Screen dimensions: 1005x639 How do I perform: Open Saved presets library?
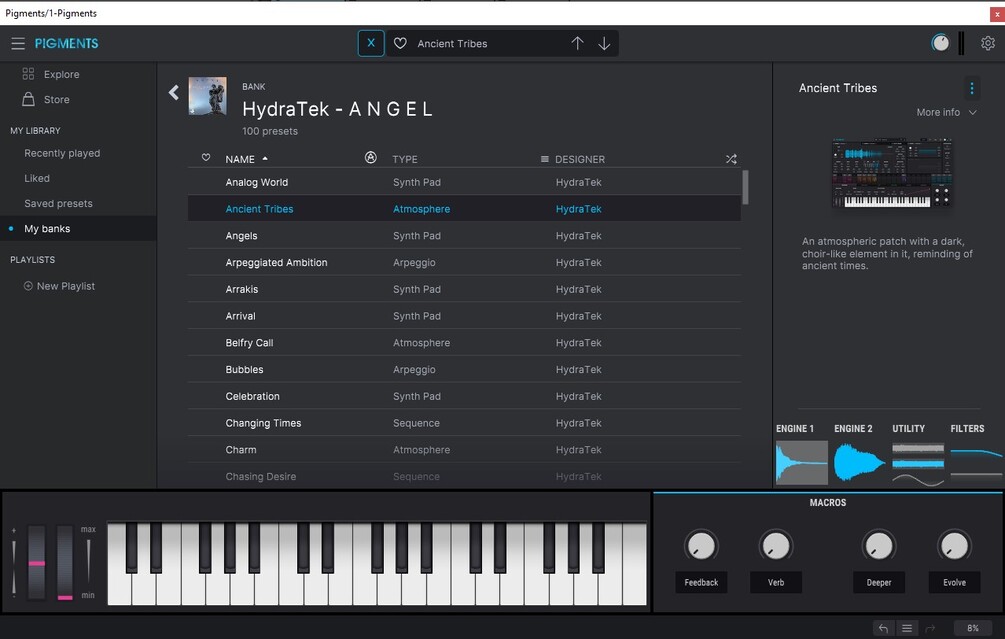click(x=58, y=203)
